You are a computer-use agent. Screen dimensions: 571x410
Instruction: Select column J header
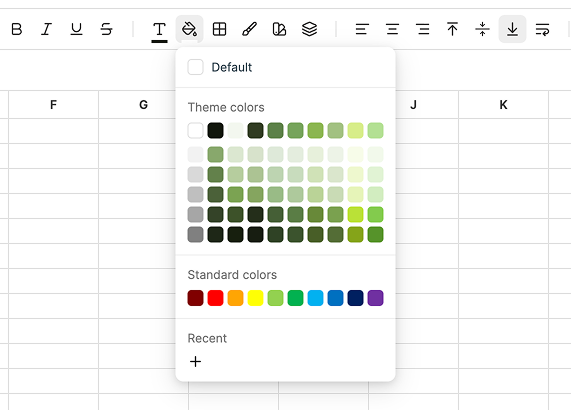pyautogui.click(x=413, y=105)
